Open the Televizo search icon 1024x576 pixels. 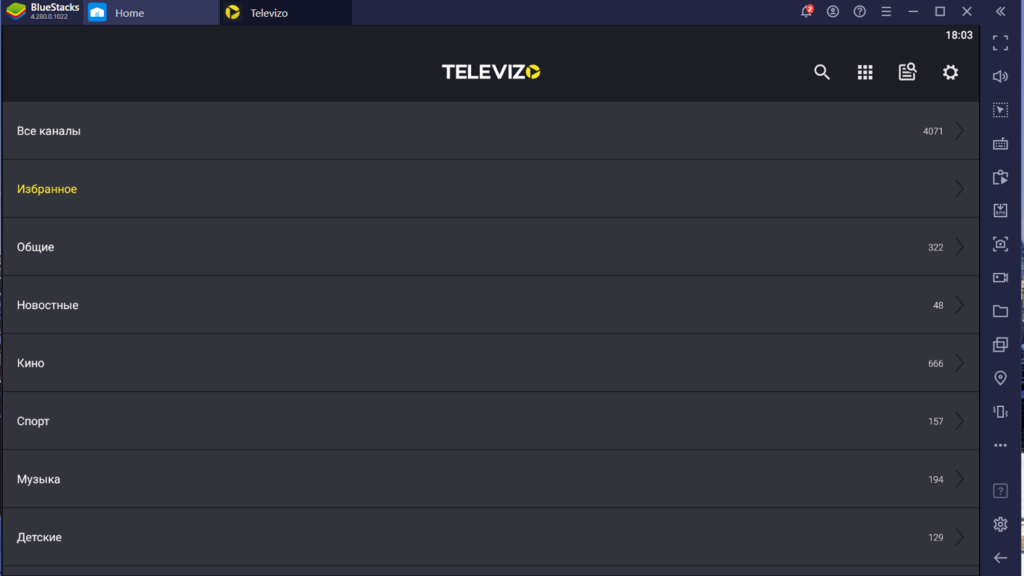click(x=822, y=72)
